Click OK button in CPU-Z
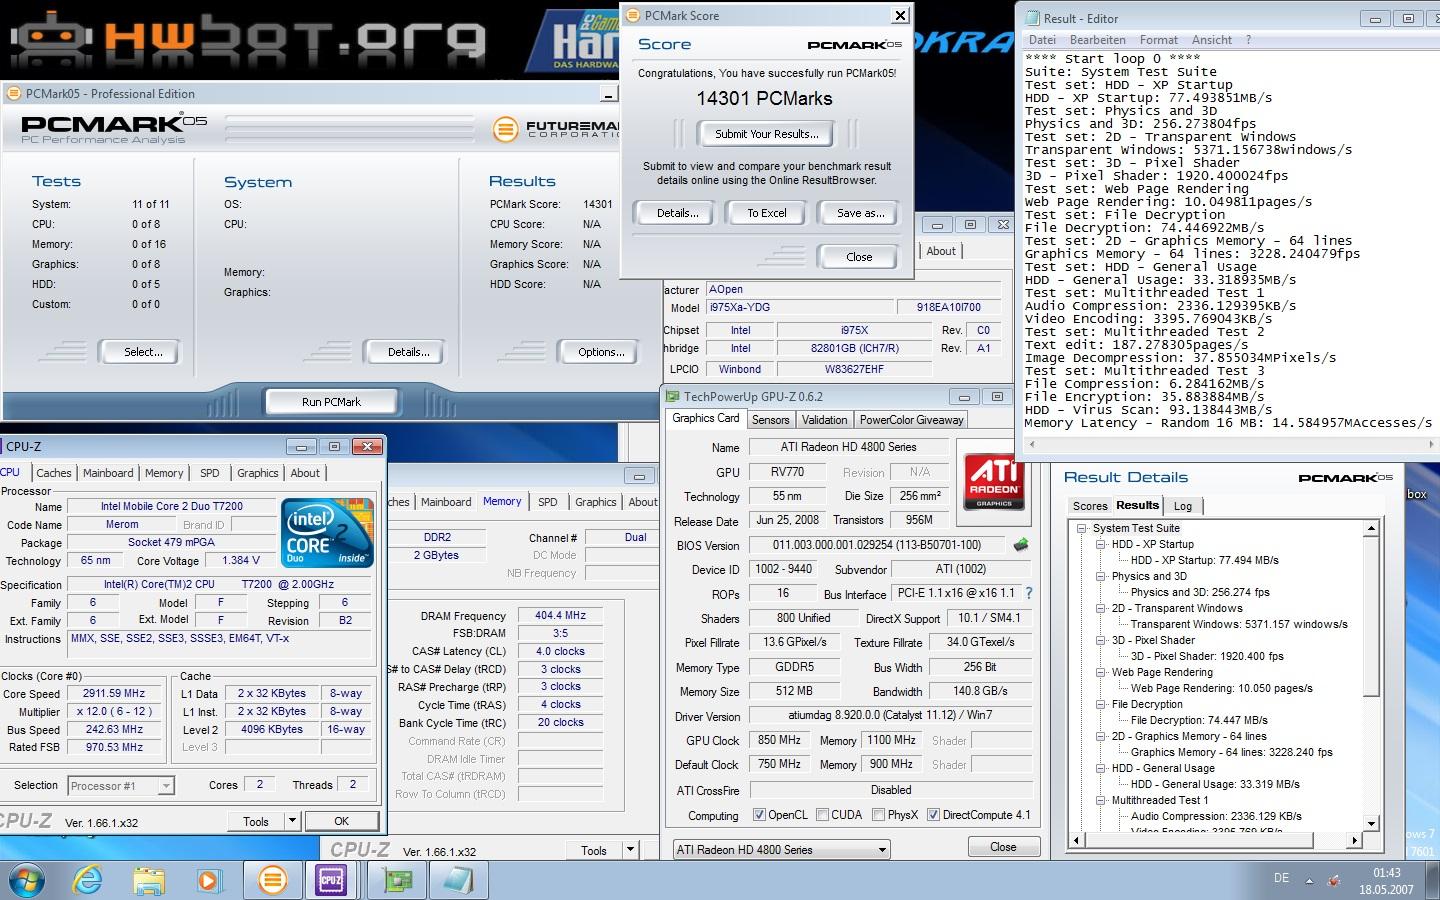The height and width of the screenshot is (900, 1440). [341, 821]
